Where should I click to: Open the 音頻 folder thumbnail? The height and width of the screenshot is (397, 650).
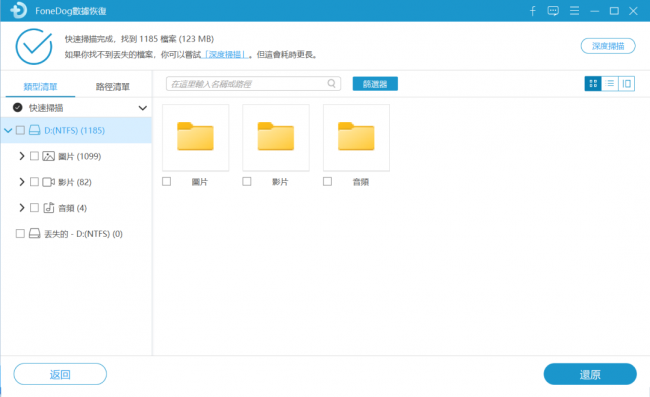[x=356, y=138]
